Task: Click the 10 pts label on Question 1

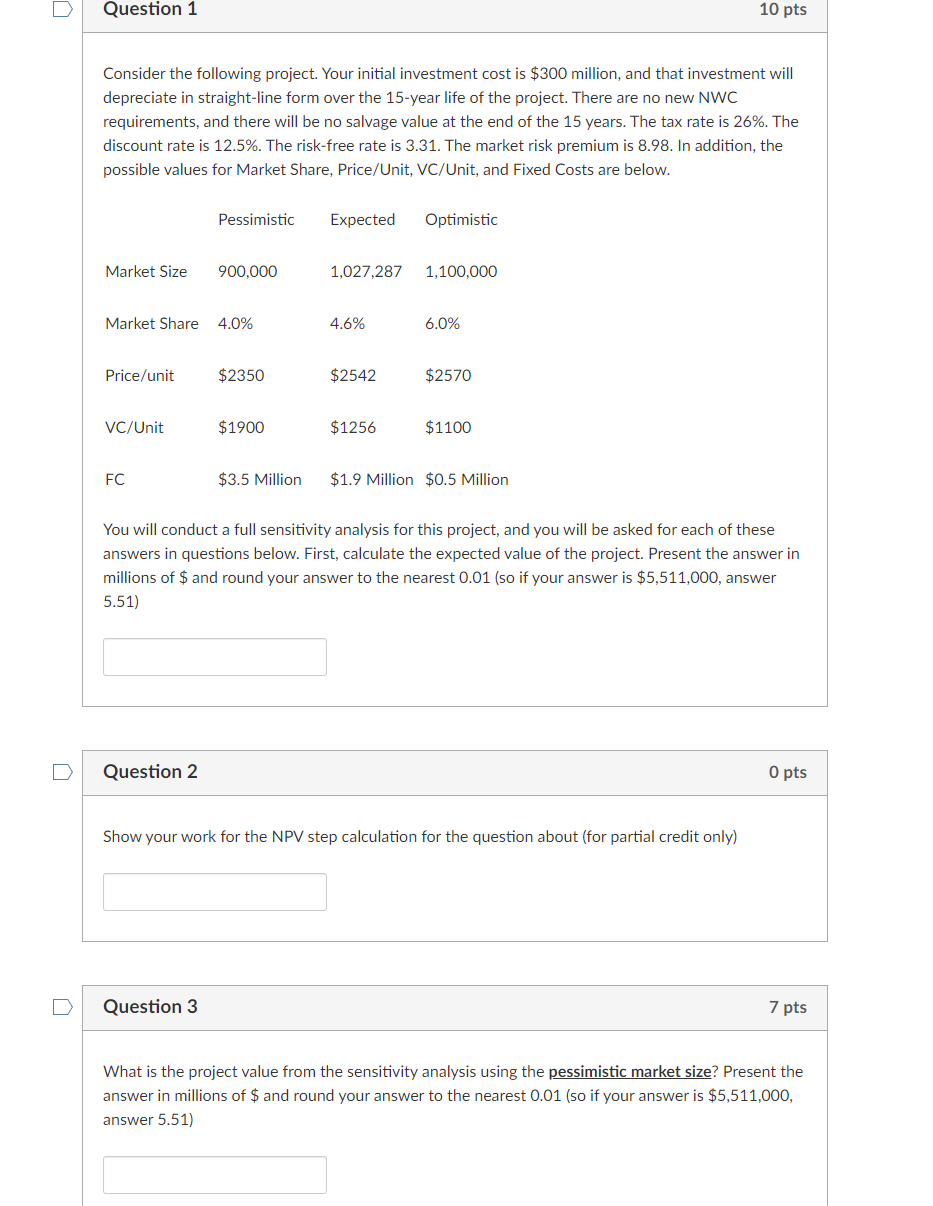Action: pos(783,9)
